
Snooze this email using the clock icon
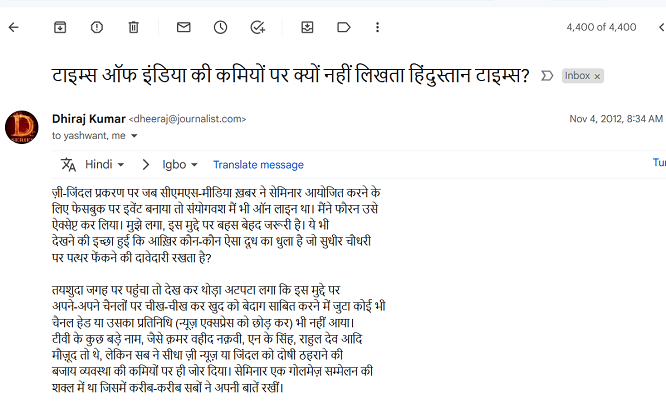click(220, 28)
